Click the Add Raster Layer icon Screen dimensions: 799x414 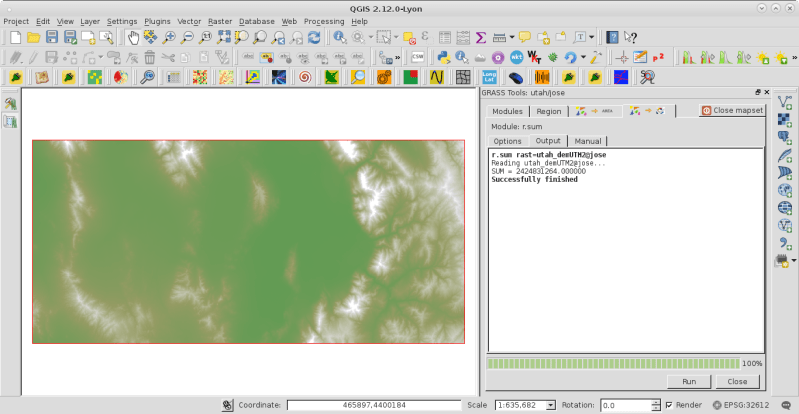[785, 120]
